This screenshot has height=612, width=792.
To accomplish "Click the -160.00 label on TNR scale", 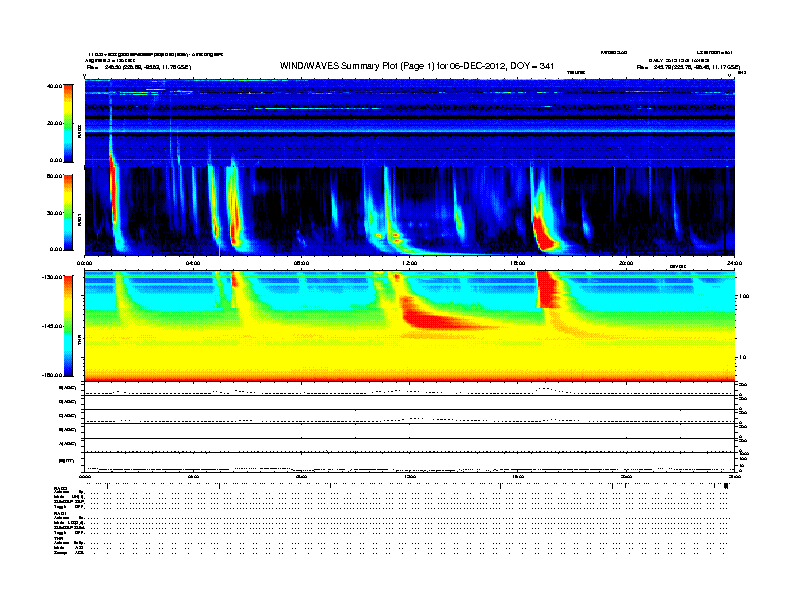I will tap(53, 375).
